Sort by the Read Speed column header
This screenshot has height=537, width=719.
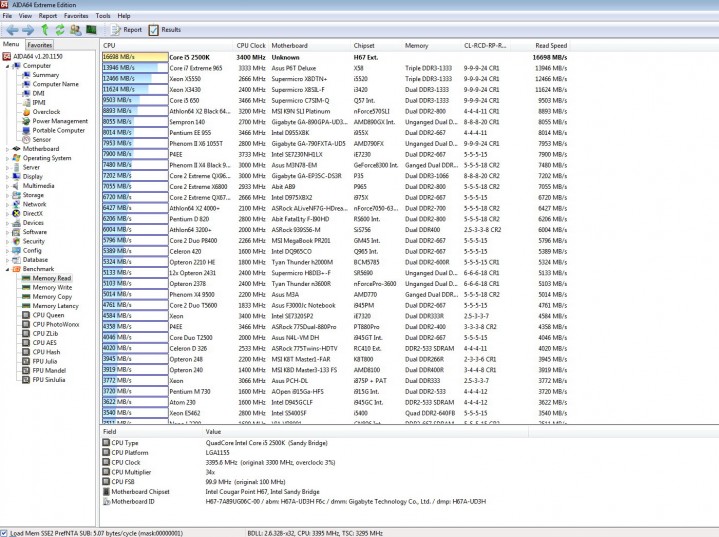tap(540, 45)
